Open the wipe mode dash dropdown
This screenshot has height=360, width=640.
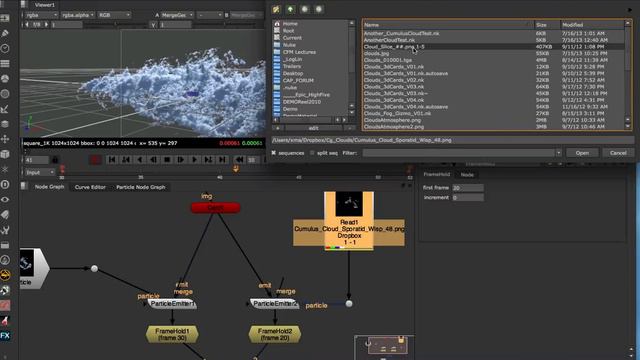tap(209, 15)
